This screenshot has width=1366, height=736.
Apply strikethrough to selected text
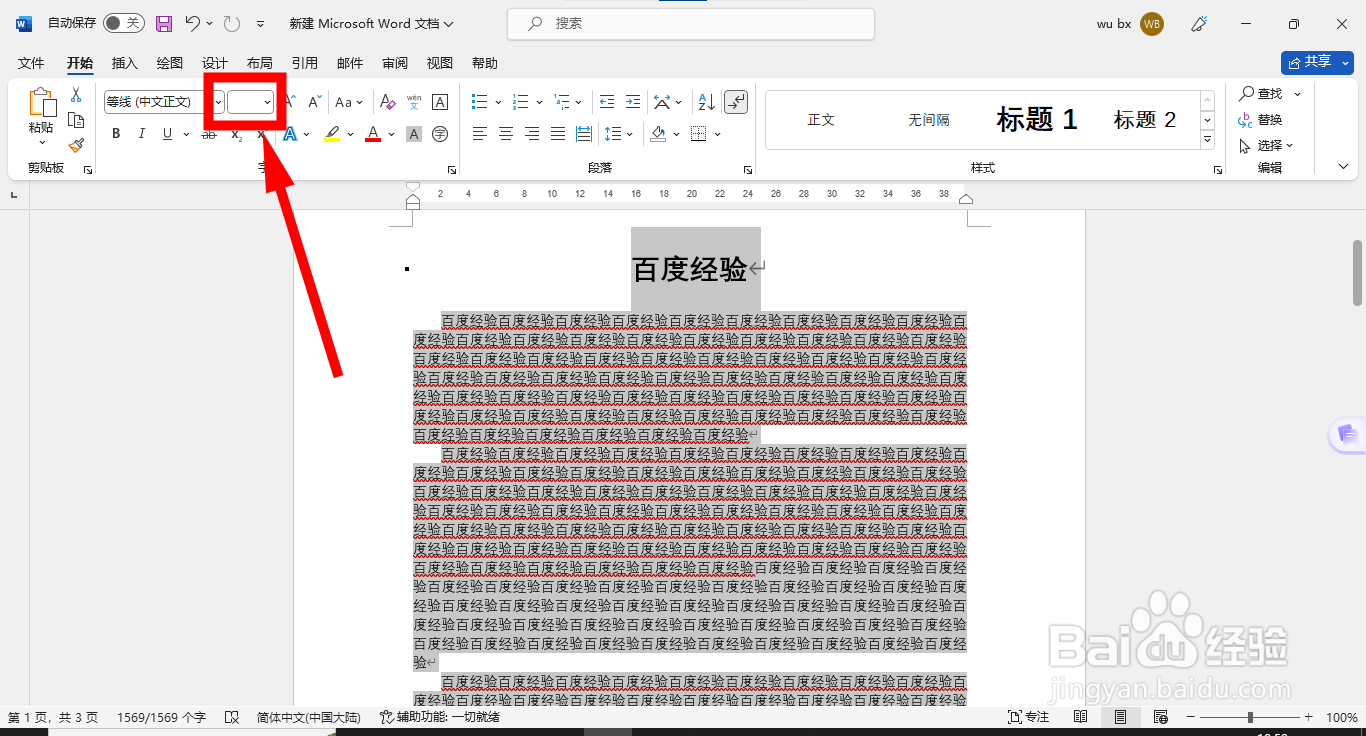(x=209, y=134)
